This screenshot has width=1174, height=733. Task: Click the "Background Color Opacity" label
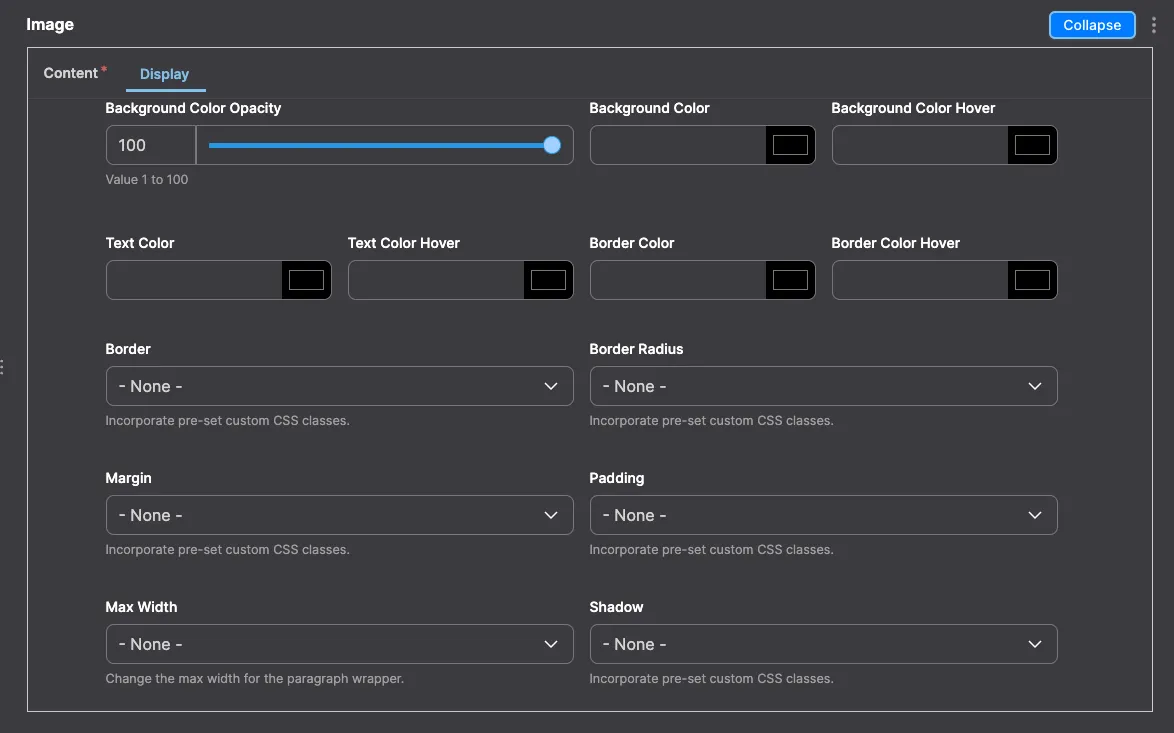193,108
